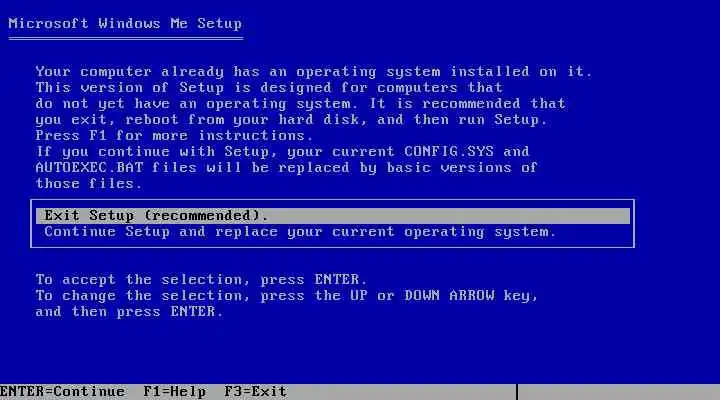Click the 'F1 for more instructions' line
The width and height of the screenshot is (720, 400).
coord(174,135)
